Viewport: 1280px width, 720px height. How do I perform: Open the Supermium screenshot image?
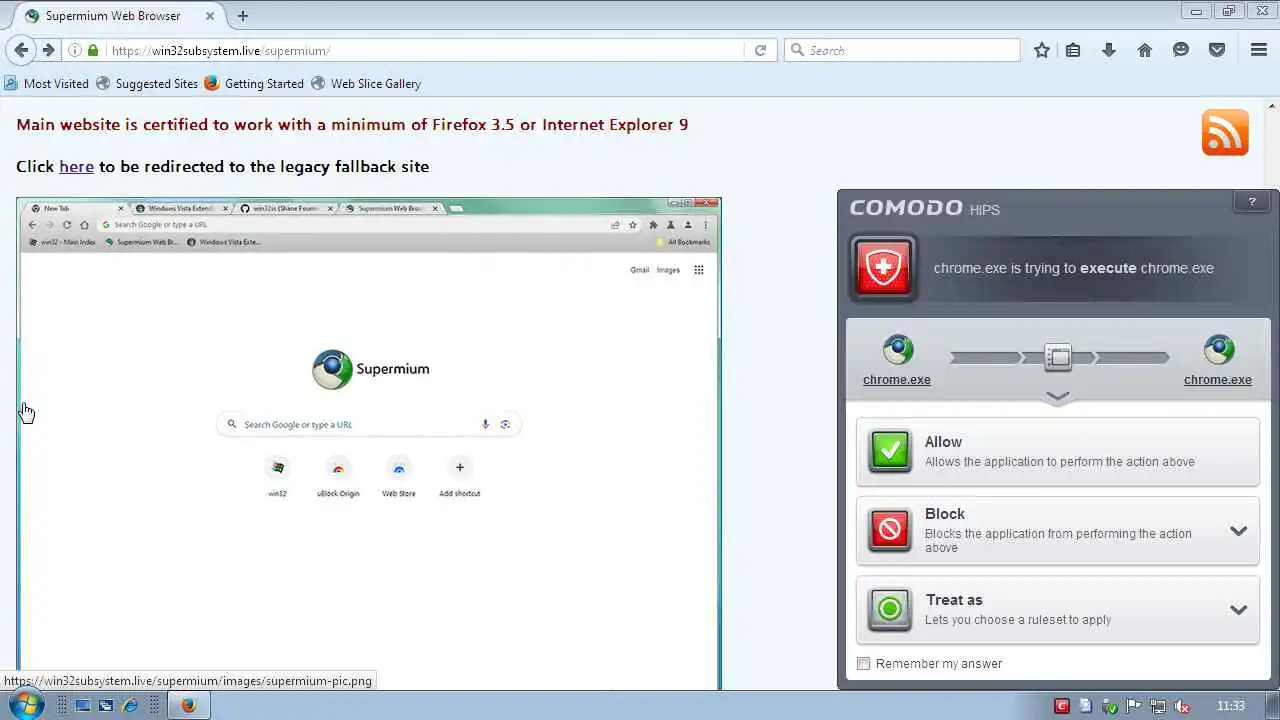coord(369,444)
